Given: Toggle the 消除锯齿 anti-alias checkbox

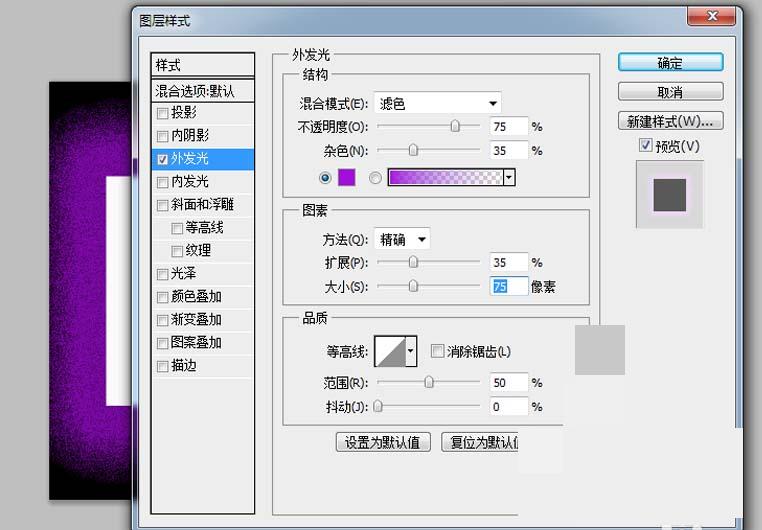Looking at the screenshot, I should tap(437, 351).
